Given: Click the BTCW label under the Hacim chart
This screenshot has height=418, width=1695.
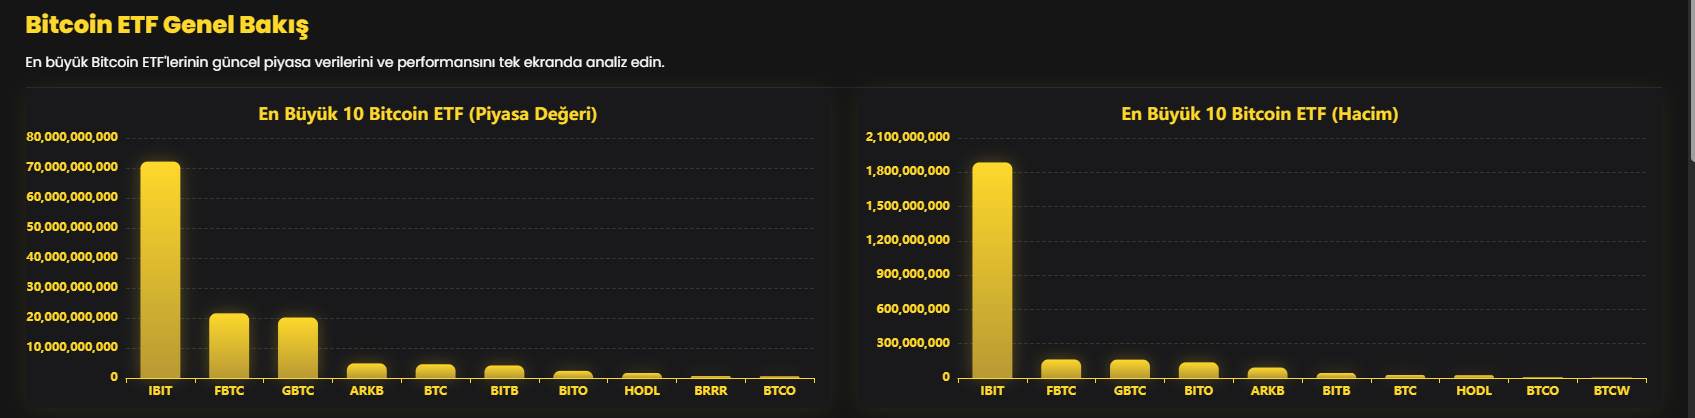Looking at the screenshot, I should point(1612,391).
